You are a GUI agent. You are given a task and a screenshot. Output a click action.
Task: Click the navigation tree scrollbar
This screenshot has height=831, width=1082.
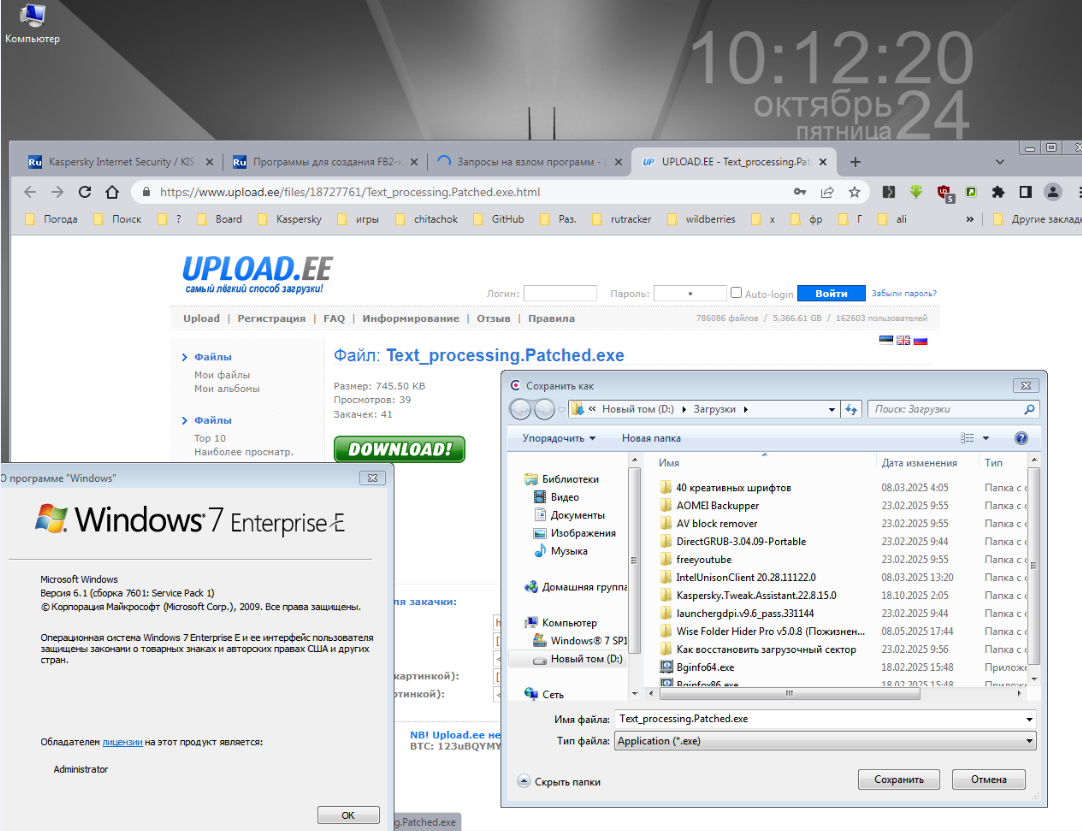634,560
